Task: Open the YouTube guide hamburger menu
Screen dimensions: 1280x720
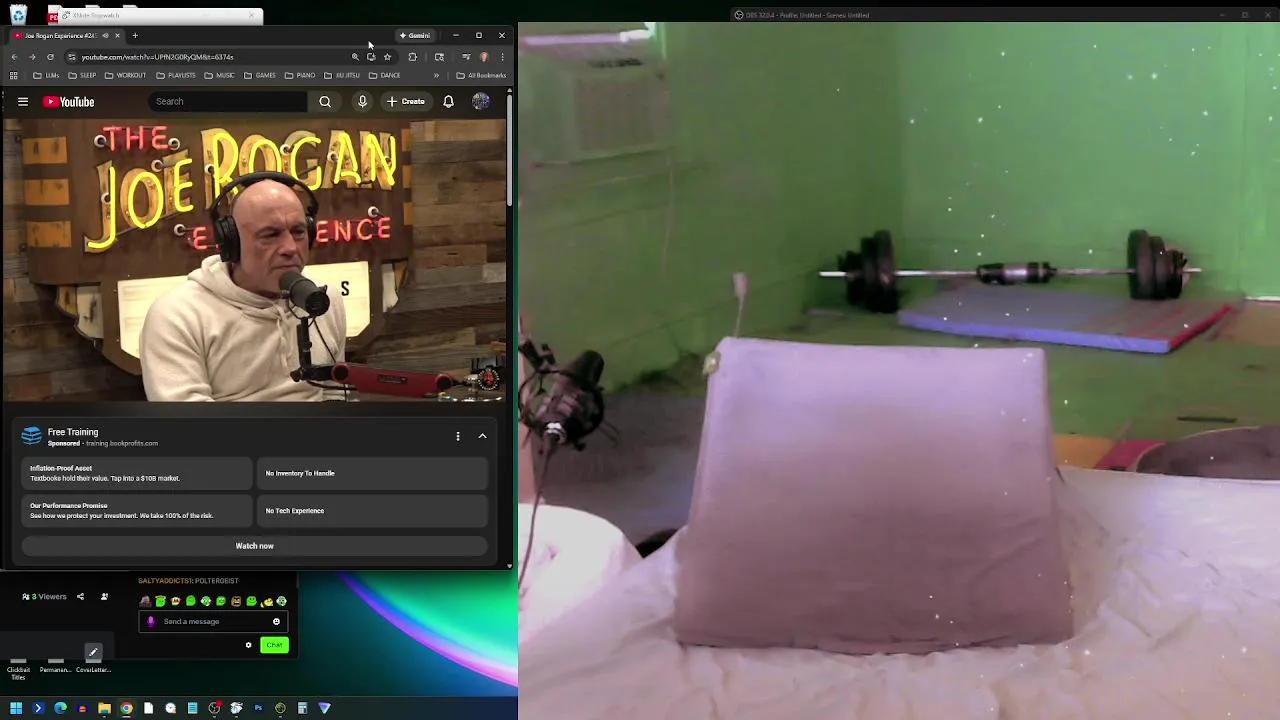Action: [22, 101]
